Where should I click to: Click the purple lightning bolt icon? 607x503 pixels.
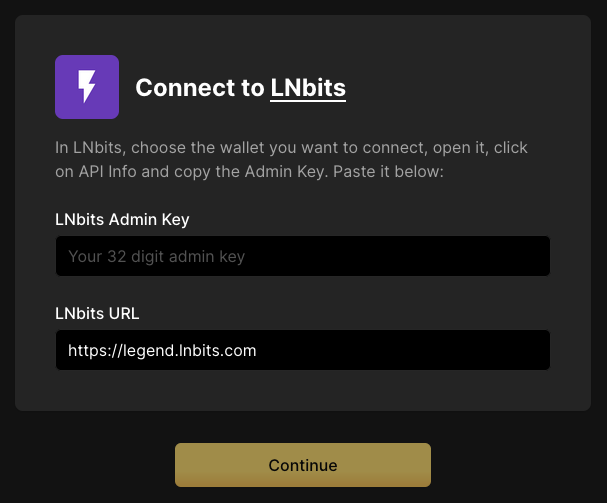[87, 87]
